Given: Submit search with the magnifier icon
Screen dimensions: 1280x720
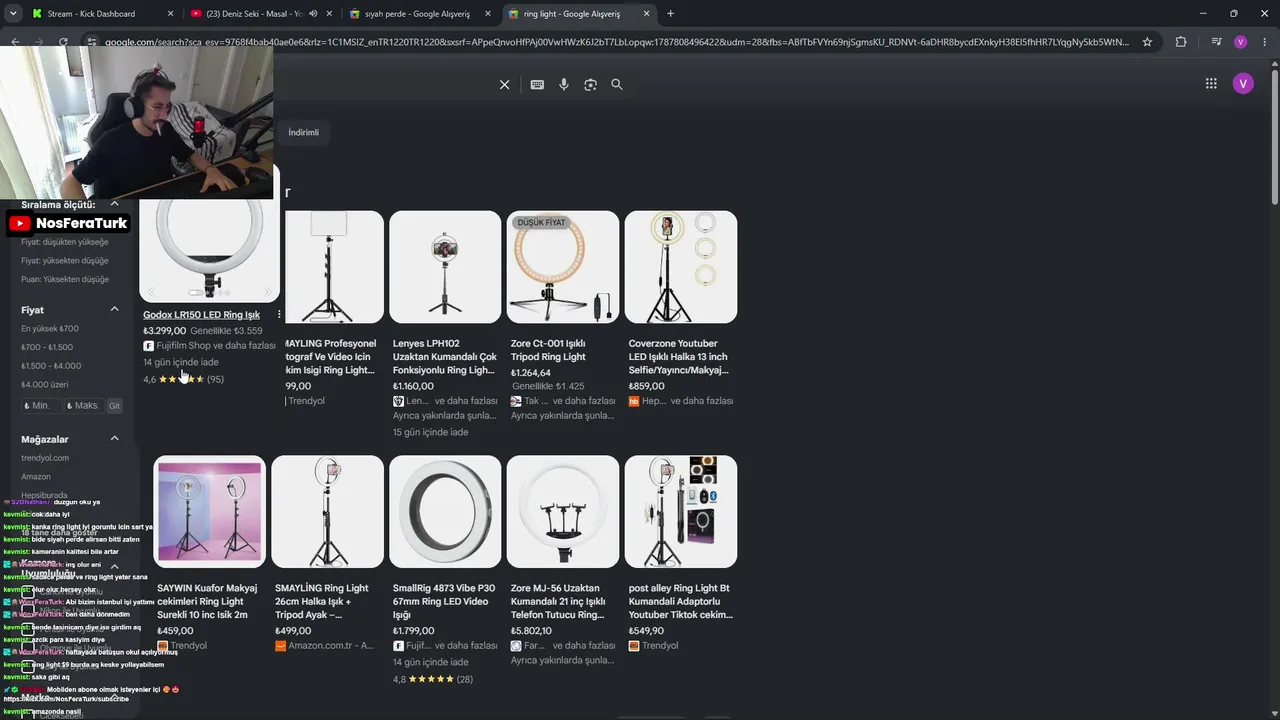Looking at the screenshot, I should pos(617,85).
